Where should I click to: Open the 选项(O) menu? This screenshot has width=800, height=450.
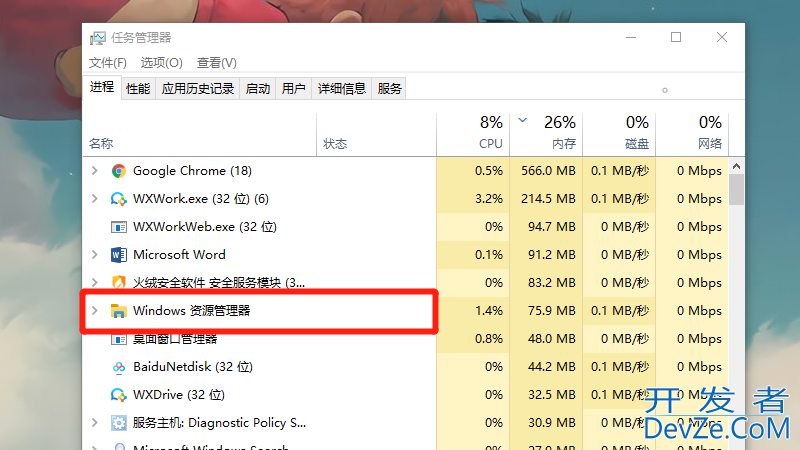[x=161, y=63]
